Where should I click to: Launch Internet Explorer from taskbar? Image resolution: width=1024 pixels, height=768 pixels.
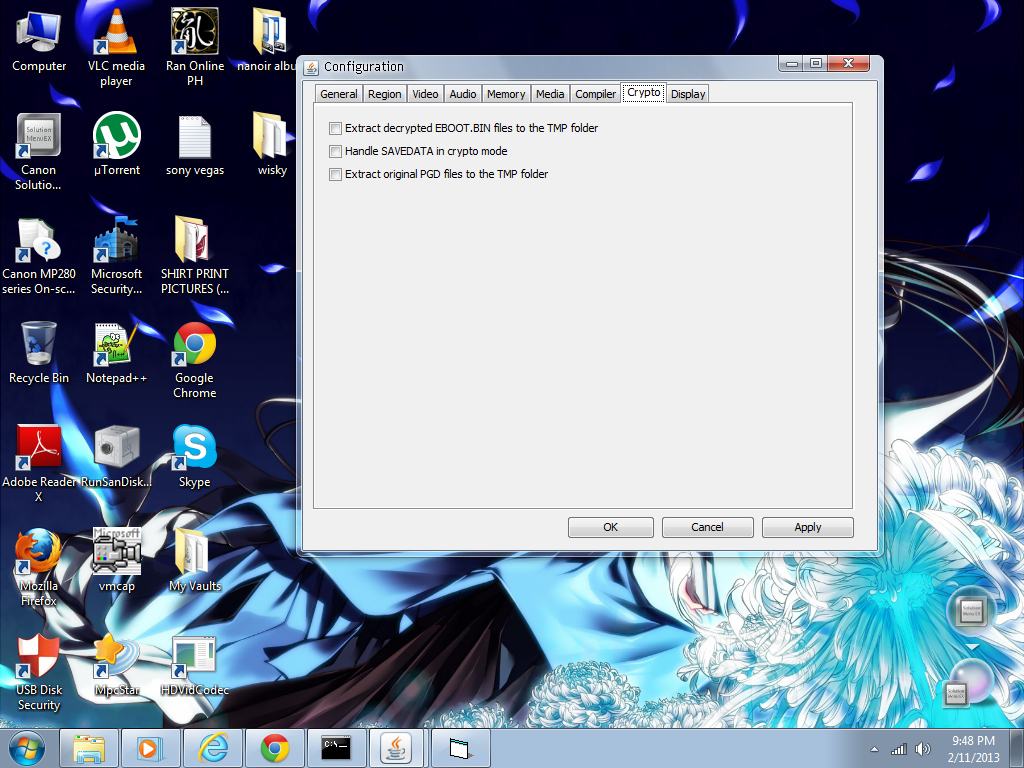[213, 748]
